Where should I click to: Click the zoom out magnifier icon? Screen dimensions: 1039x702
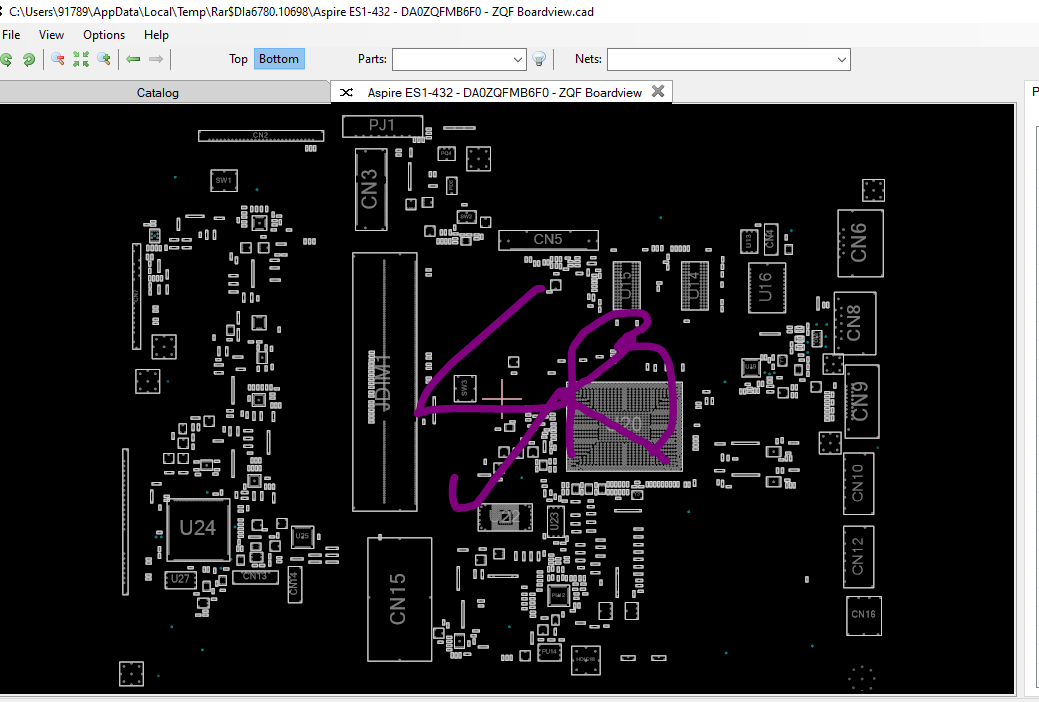pos(58,60)
